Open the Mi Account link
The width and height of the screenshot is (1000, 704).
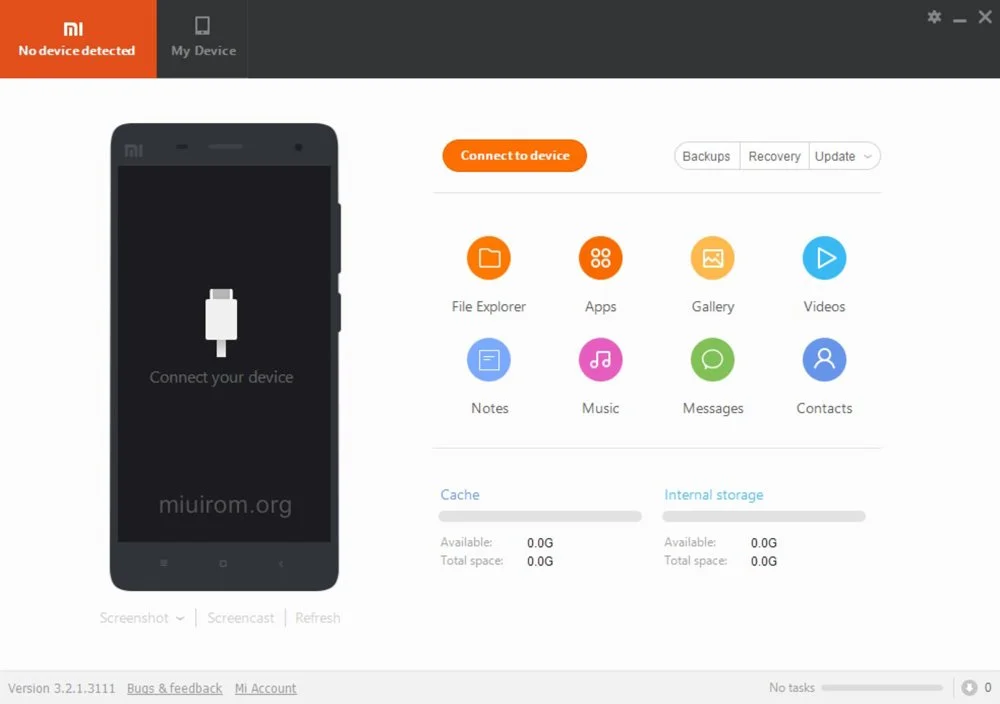pos(265,688)
